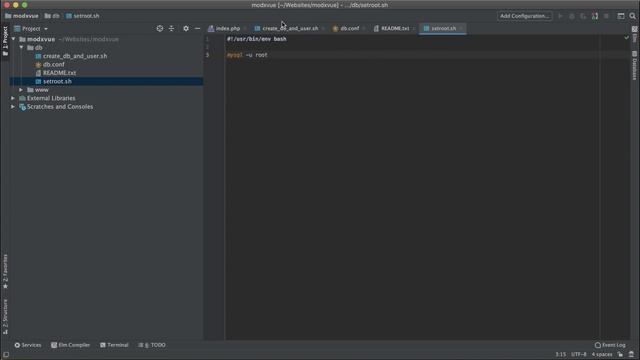Click the Run with Coverage icon

[583, 16]
